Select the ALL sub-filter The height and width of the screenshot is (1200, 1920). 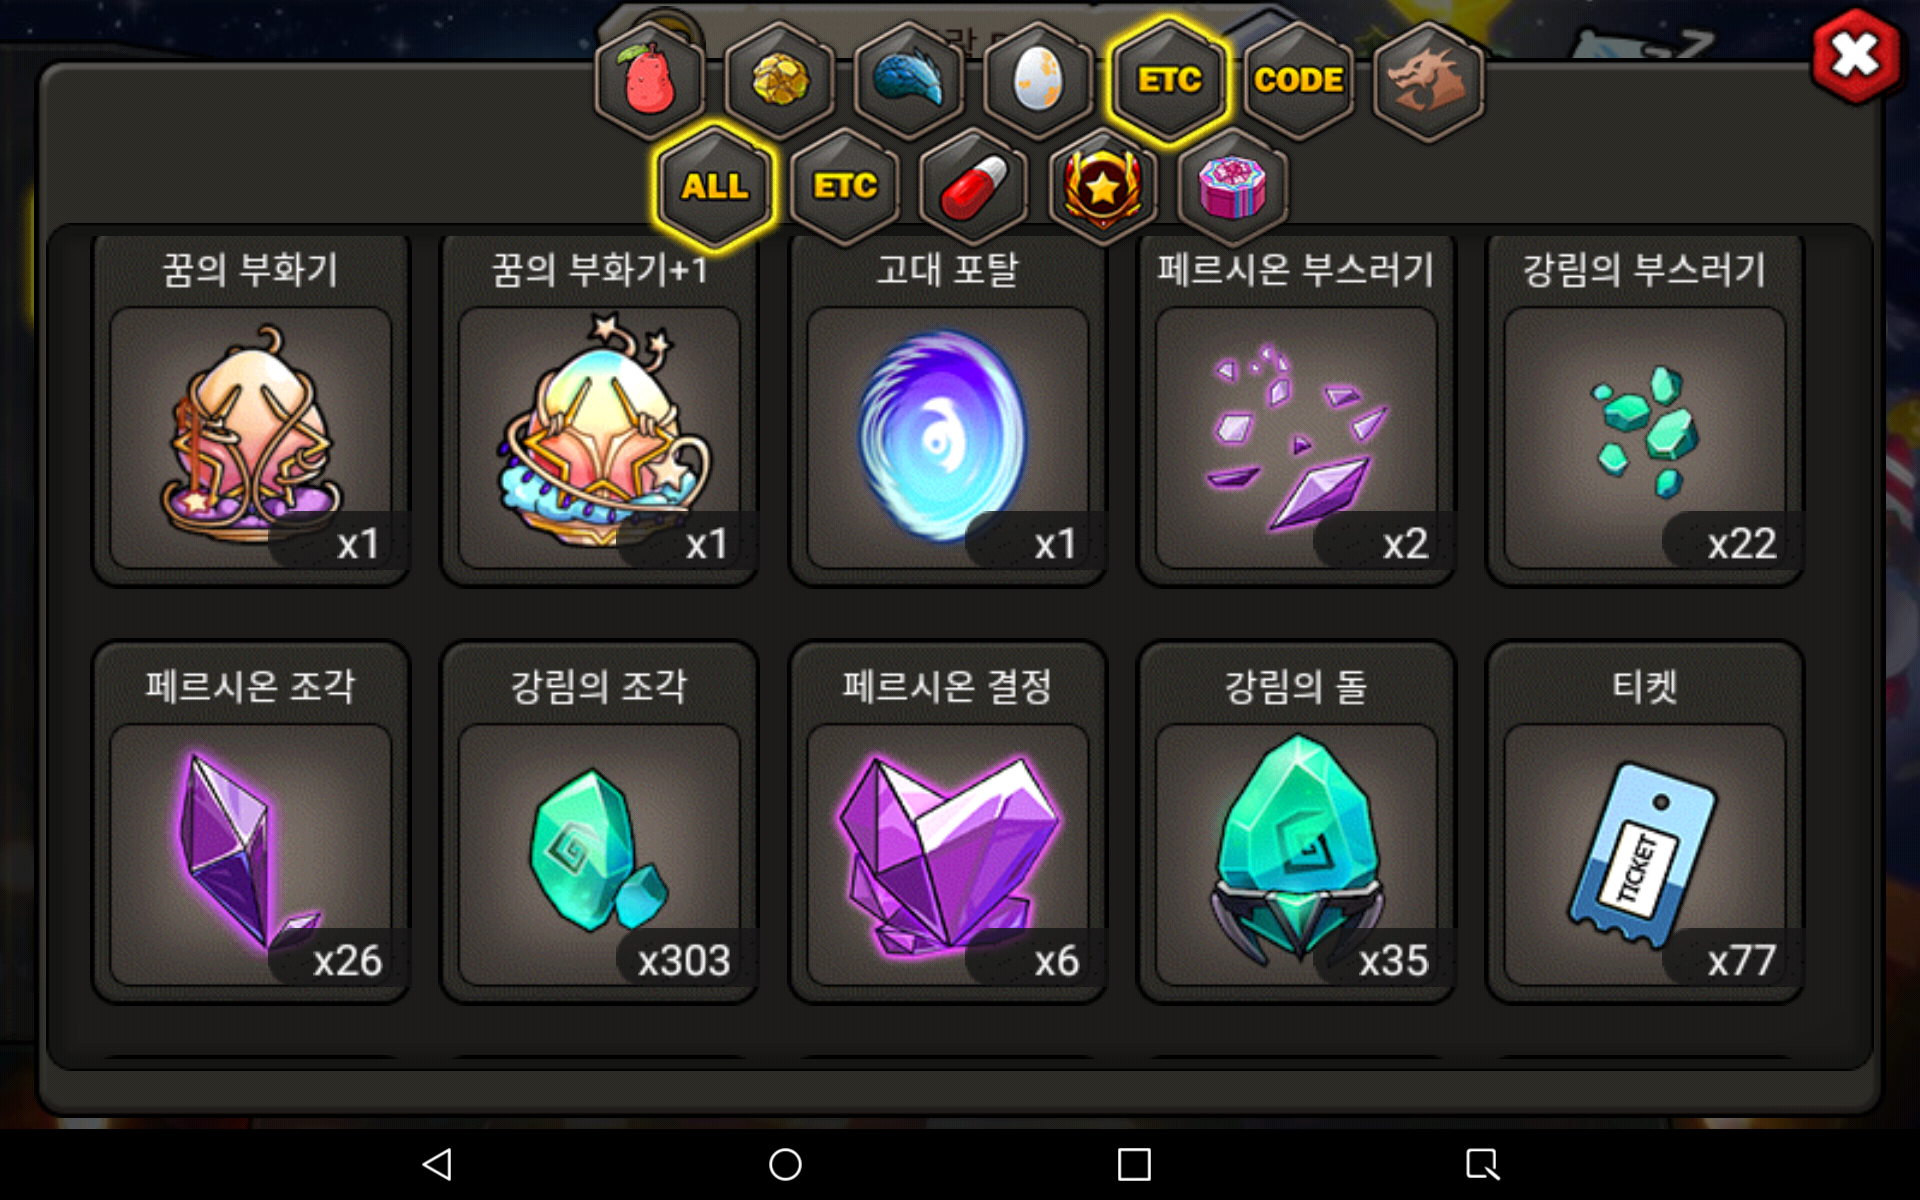click(x=714, y=187)
